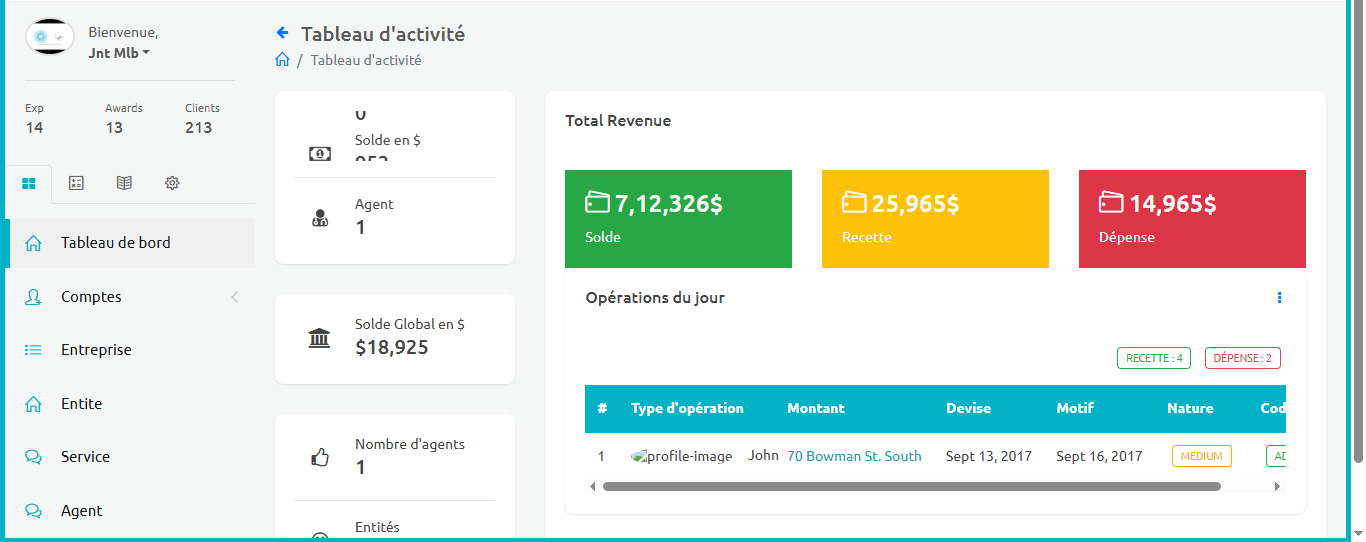This screenshot has width=1366, height=542.
Task: Expand the Comptes submenu chevron
Action: tap(235, 297)
